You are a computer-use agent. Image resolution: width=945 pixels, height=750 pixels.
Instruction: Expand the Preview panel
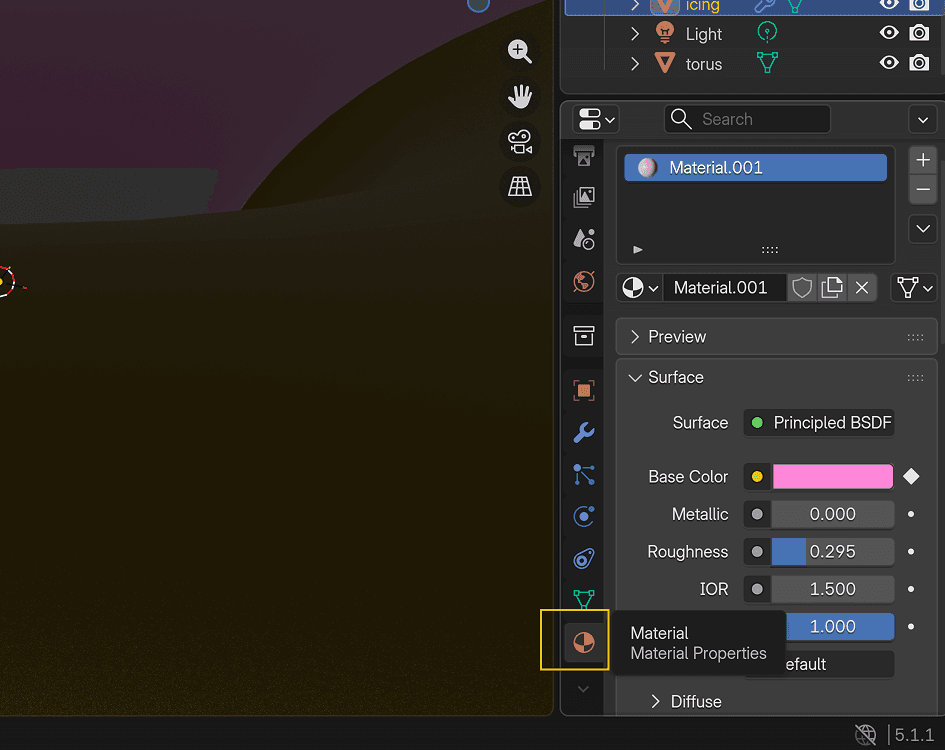tap(635, 337)
